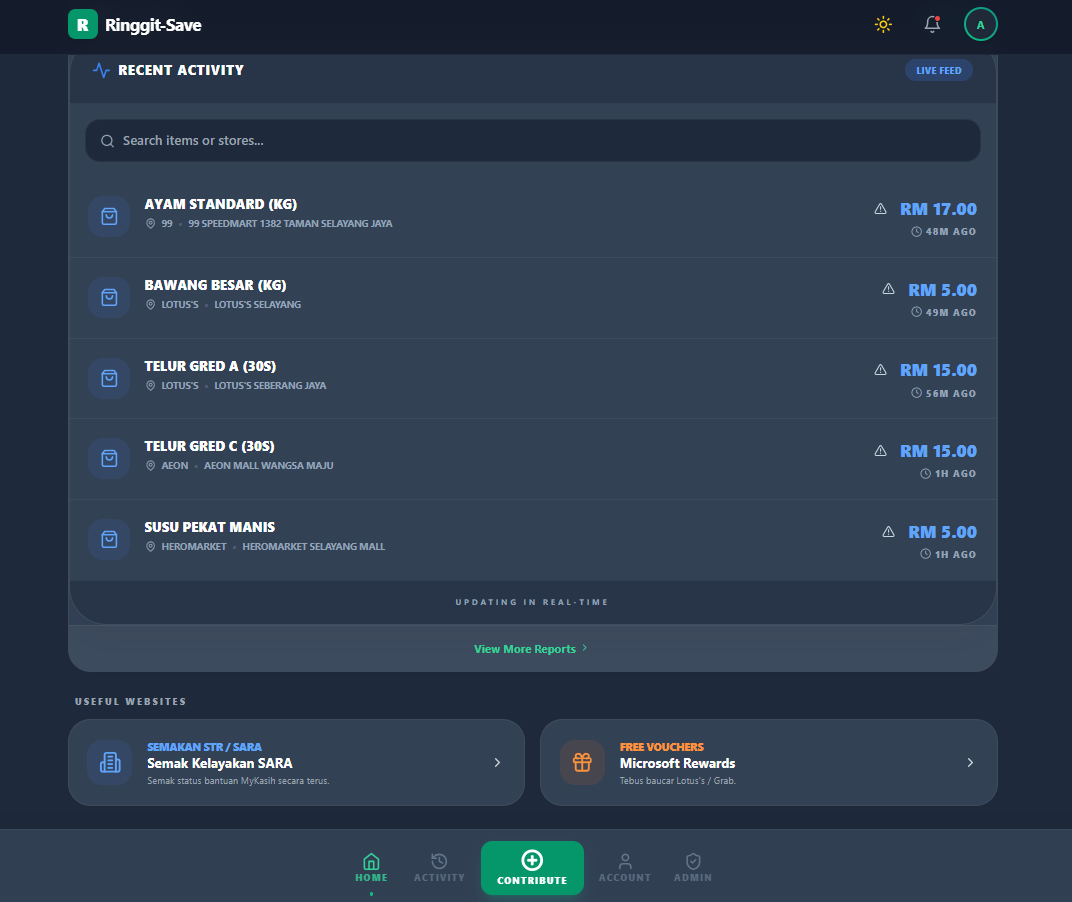
Task: Click the Semakan STR/SARA document icon
Action: coord(109,763)
